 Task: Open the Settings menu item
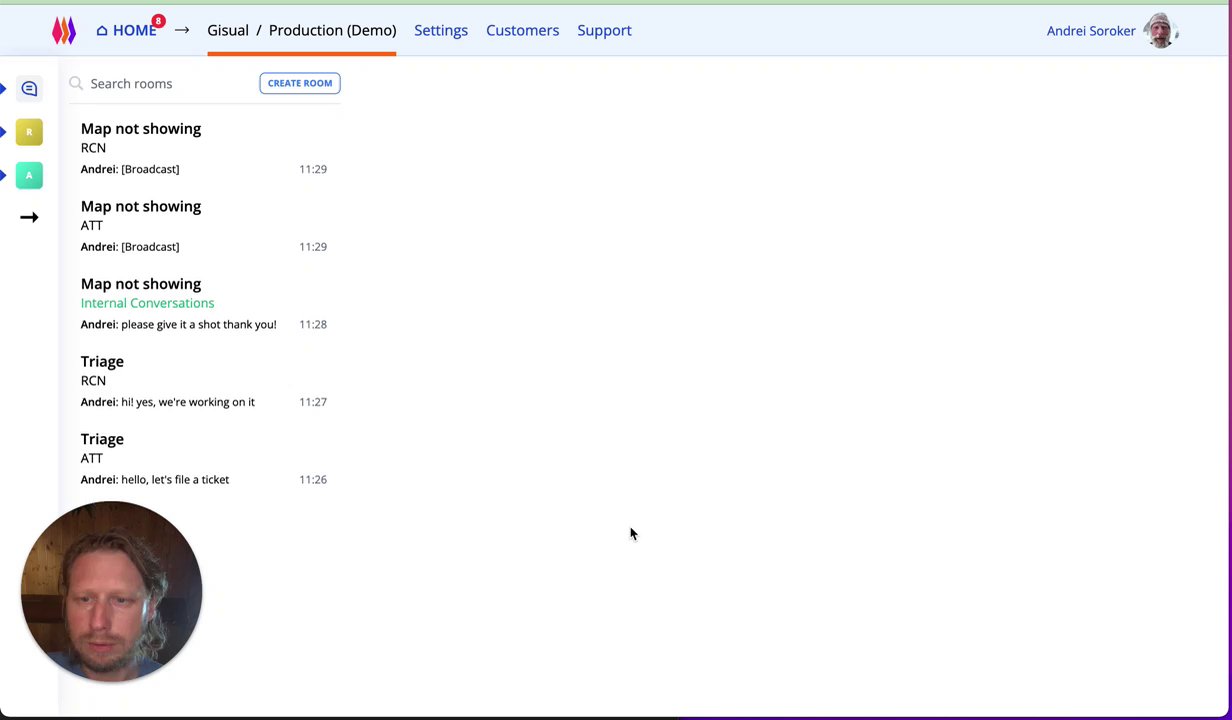click(x=441, y=30)
